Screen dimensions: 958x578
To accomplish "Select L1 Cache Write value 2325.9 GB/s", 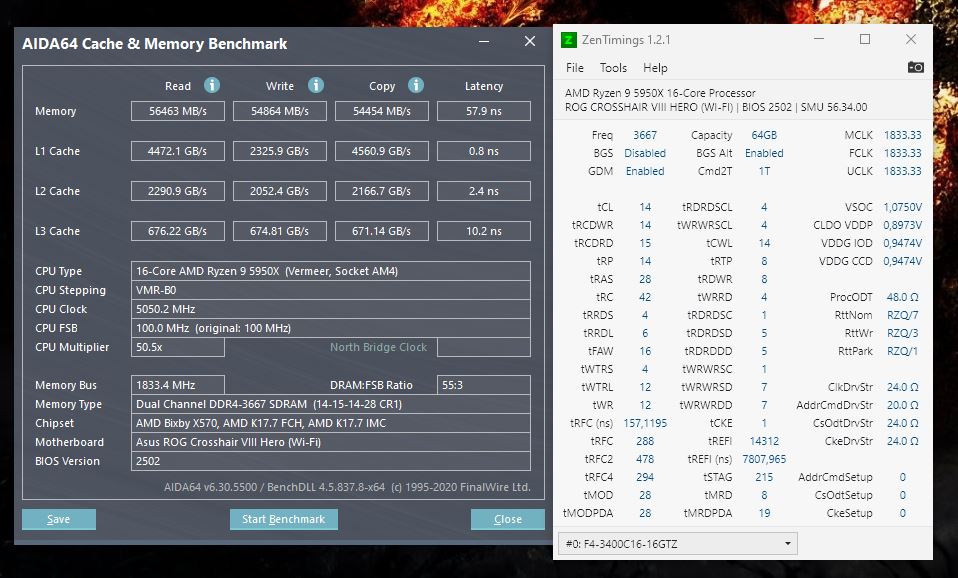I will click(x=280, y=151).
